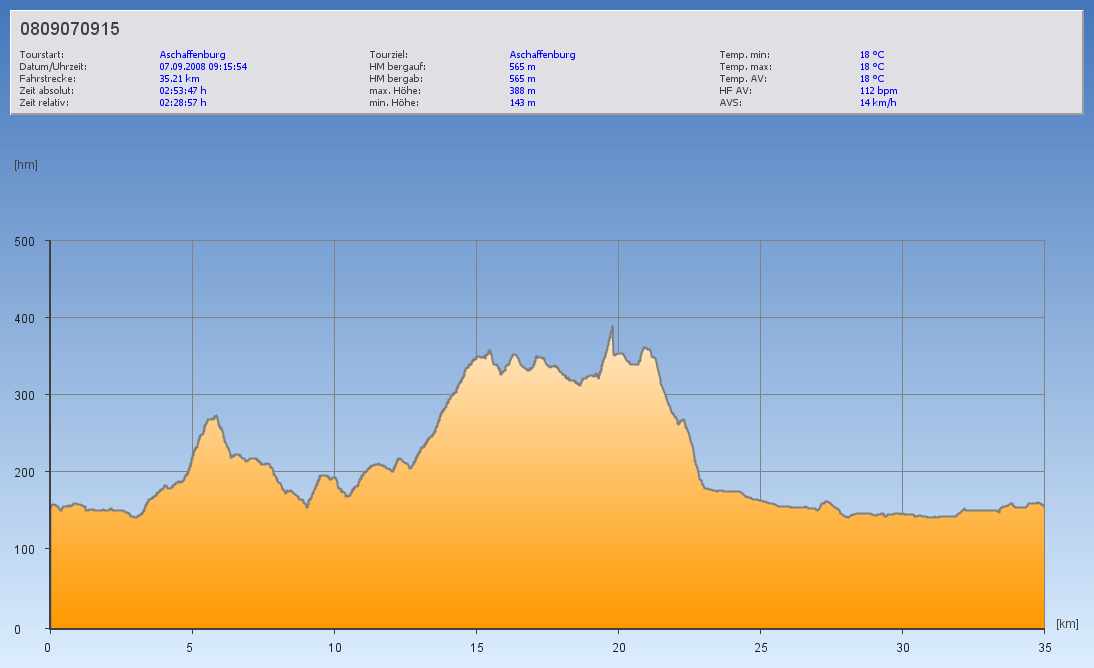The height and width of the screenshot is (668, 1094).
Task: Click the HM bergauf value 565 m
Action: (522, 66)
